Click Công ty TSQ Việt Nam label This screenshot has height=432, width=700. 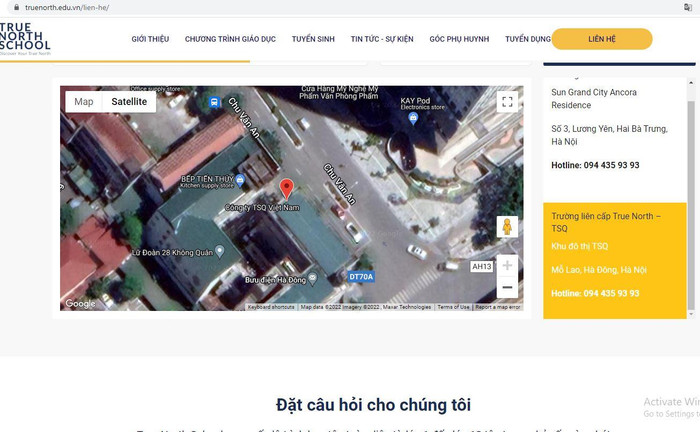coord(262,208)
